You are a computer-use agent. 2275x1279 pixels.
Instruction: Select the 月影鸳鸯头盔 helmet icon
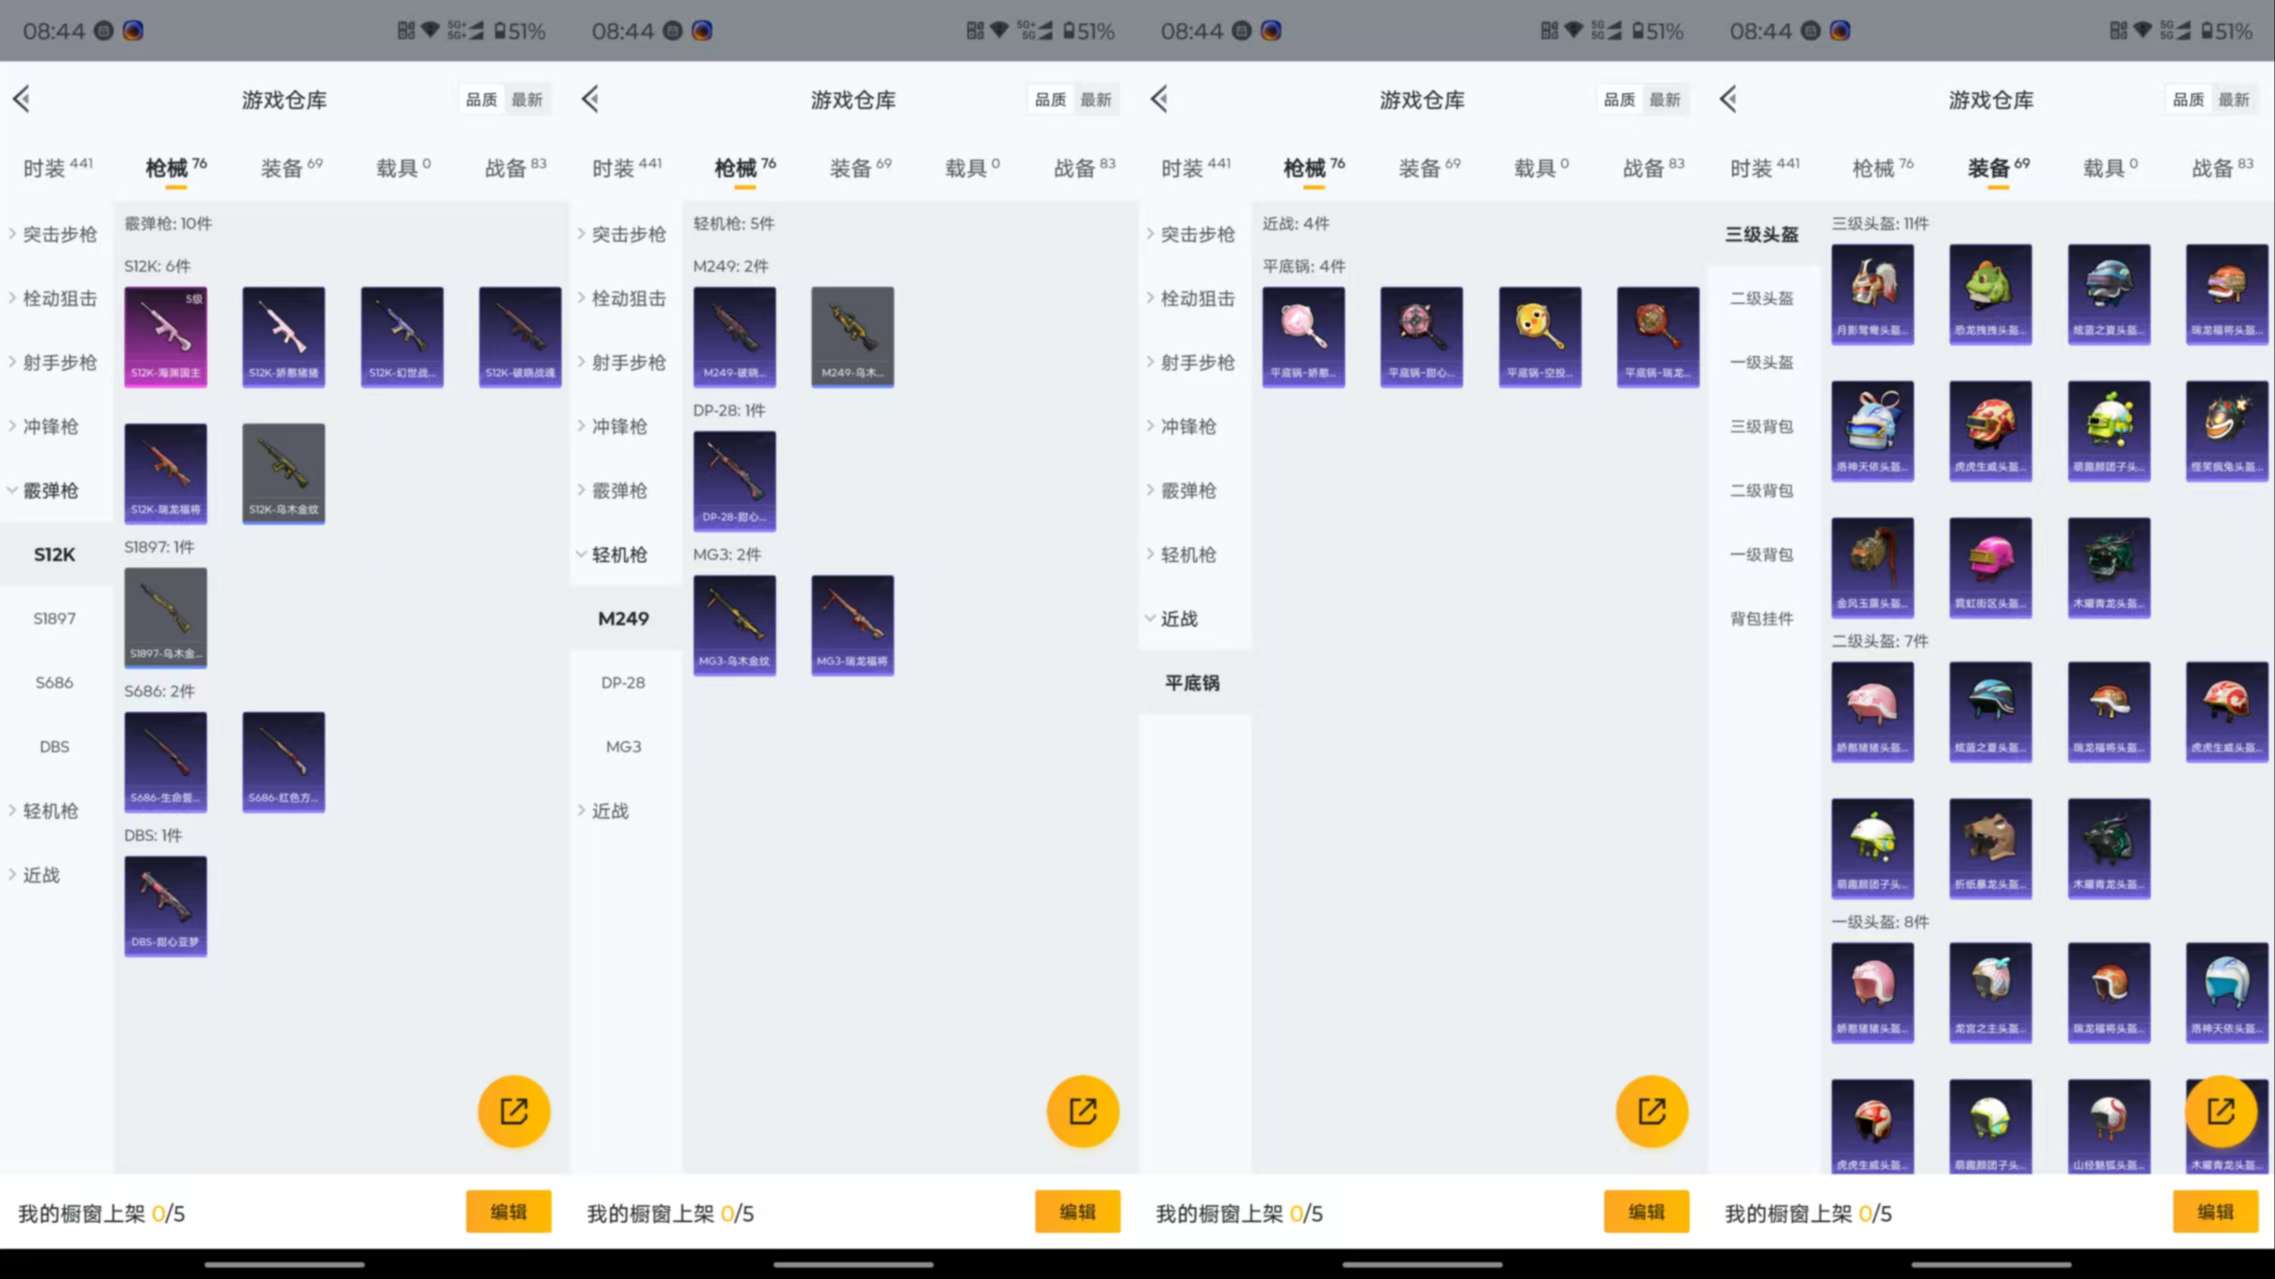[1873, 293]
